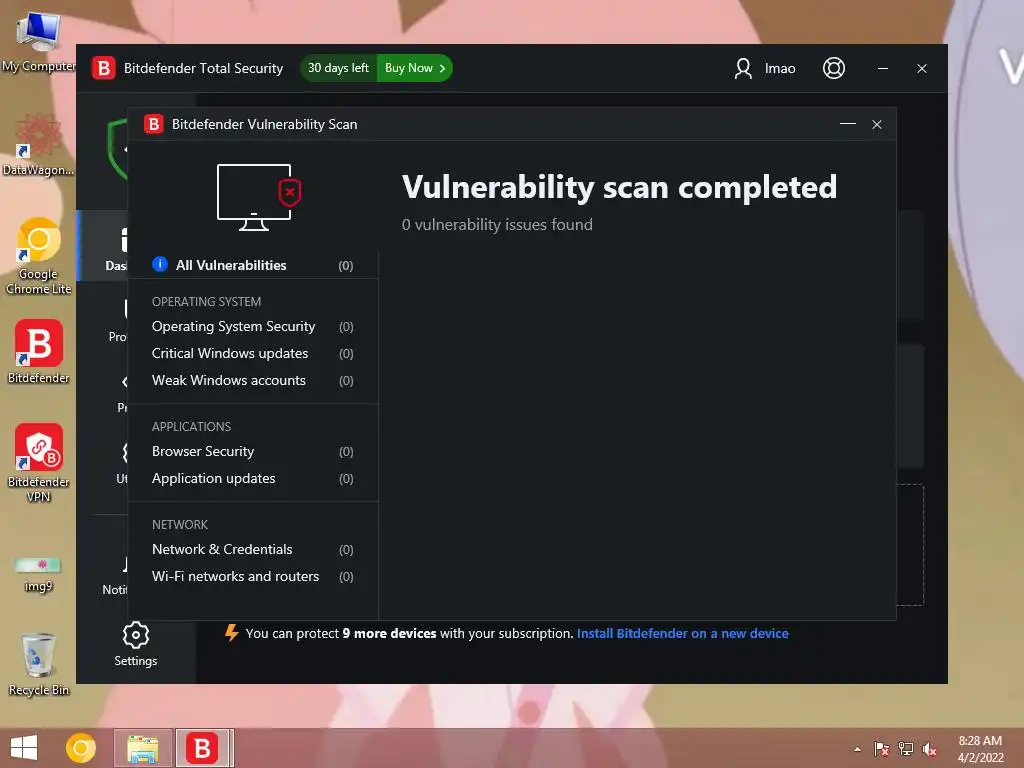Select Application updates item
The image size is (1024, 768).
253,478
